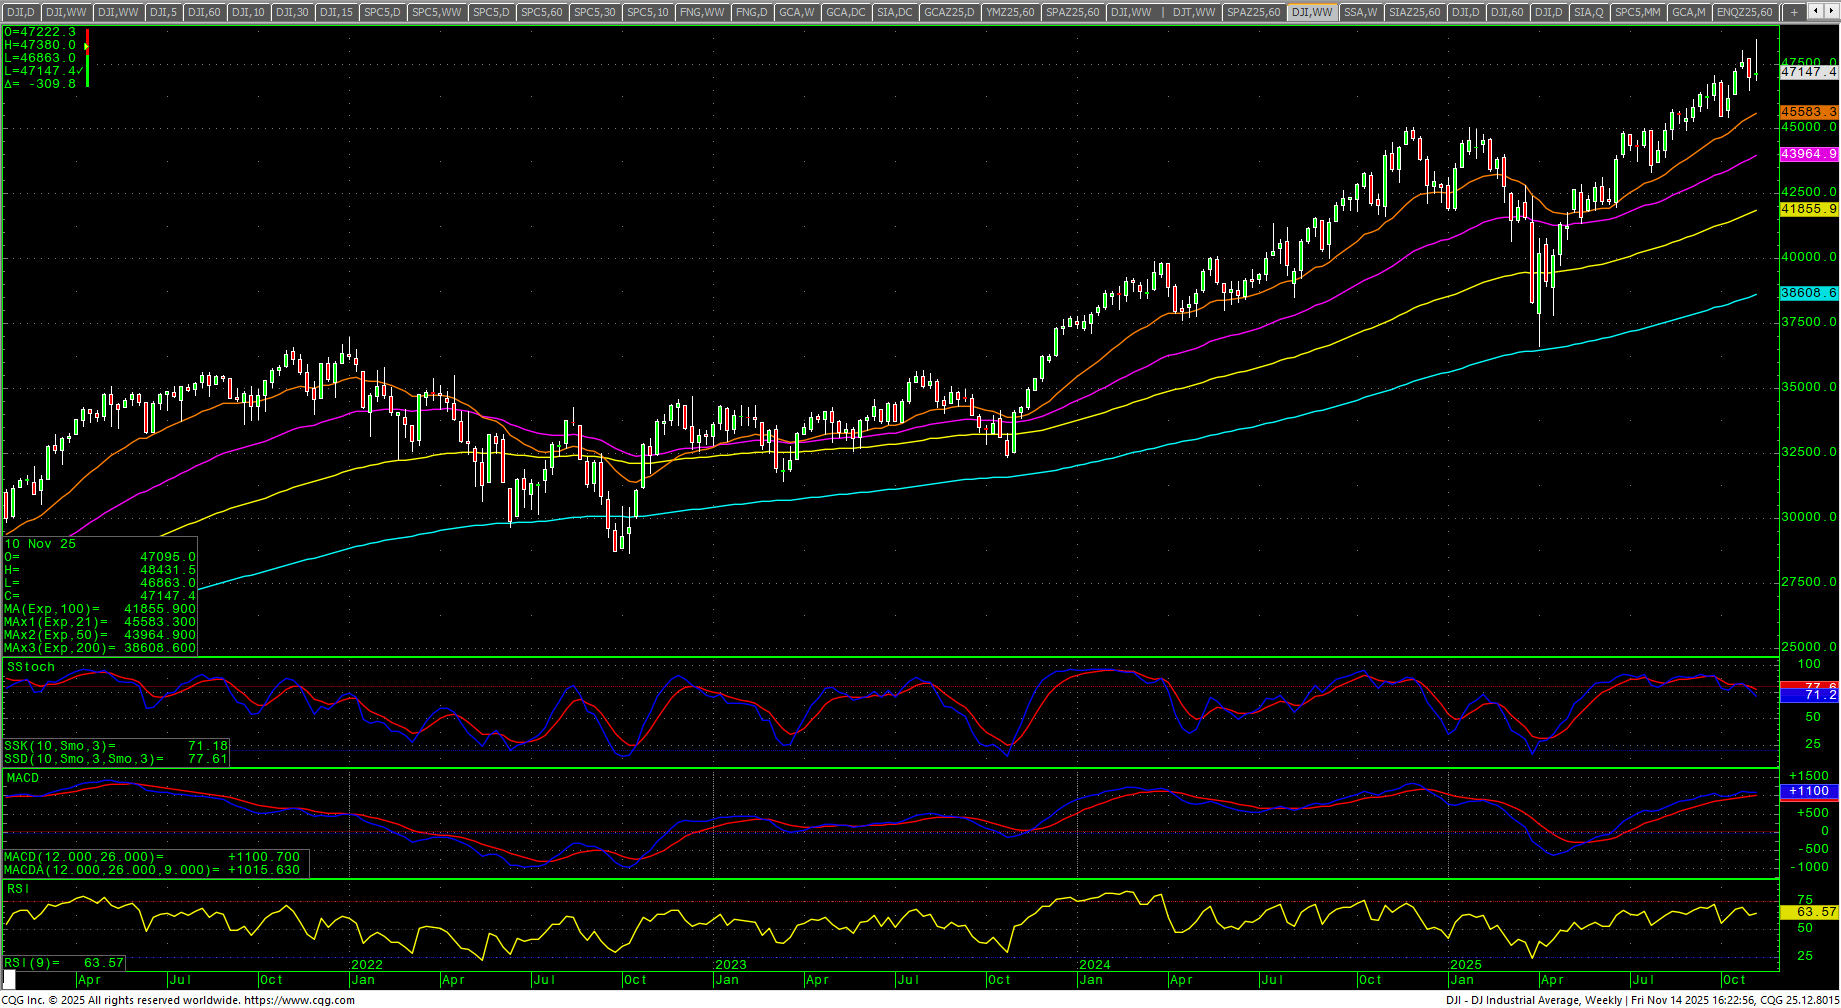1841x1008 pixels.
Task: Click the 10 Nov 25 cursor data box
Action: tap(100, 596)
